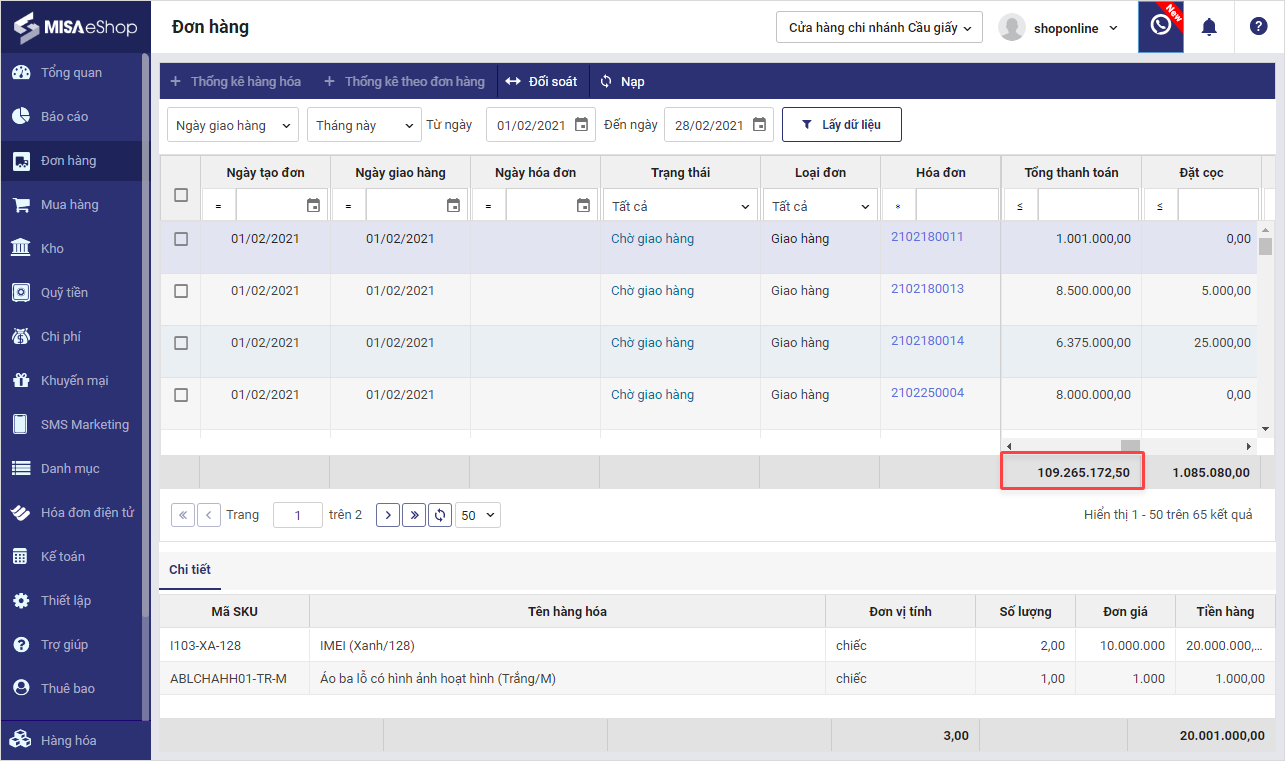The width and height of the screenshot is (1285, 761).
Task: Switch to the Chi tiết tab
Action: coord(190,570)
